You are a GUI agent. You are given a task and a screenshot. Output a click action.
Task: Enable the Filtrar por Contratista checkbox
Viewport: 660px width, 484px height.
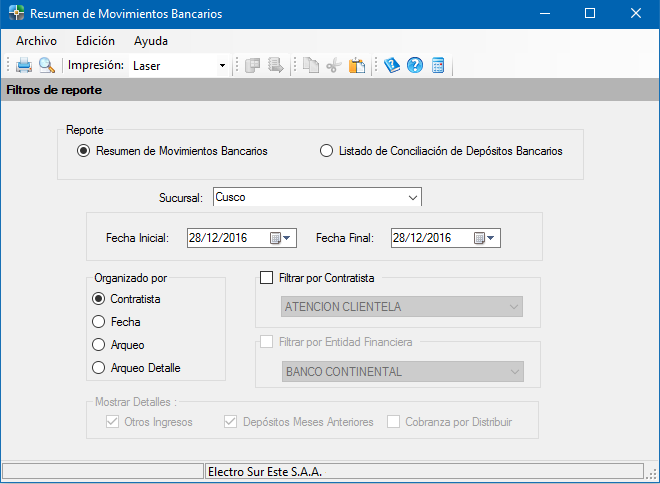click(x=266, y=278)
